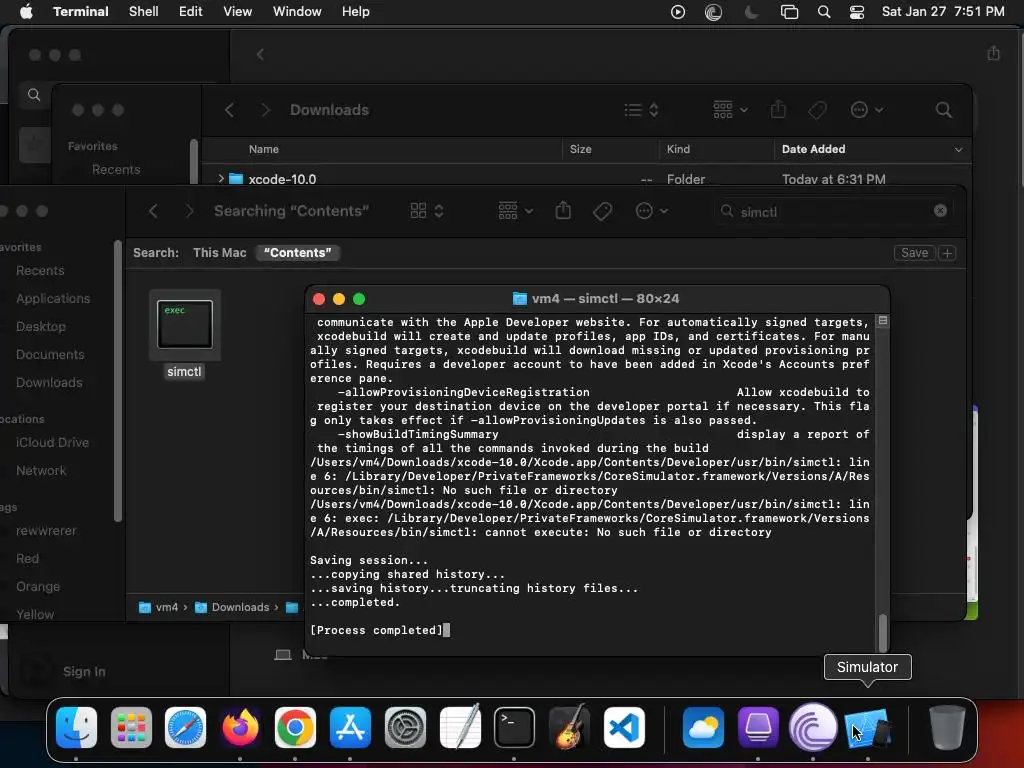This screenshot has width=1024, height=768.
Task: Set search scope to This Mac
Action: pos(219,253)
